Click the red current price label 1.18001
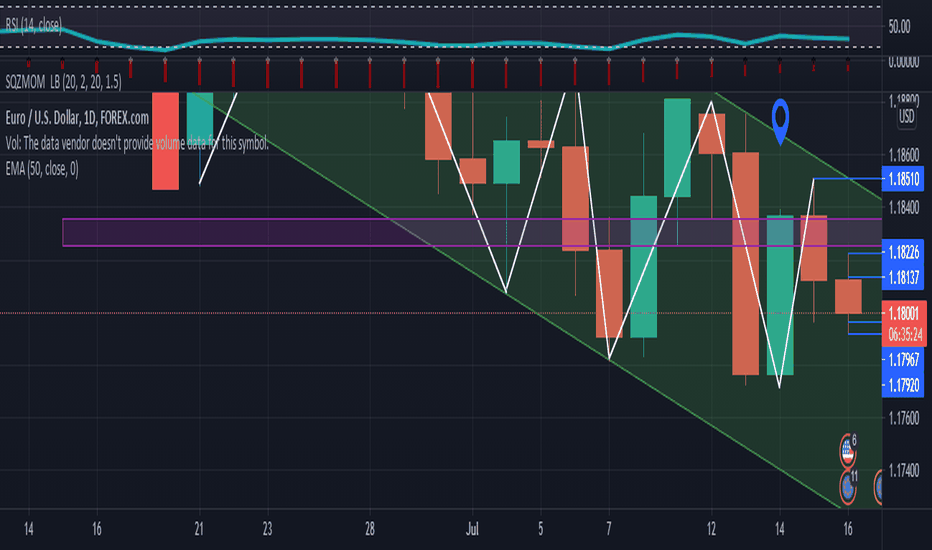Image resolution: width=932 pixels, height=550 pixels. click(903, 314)
